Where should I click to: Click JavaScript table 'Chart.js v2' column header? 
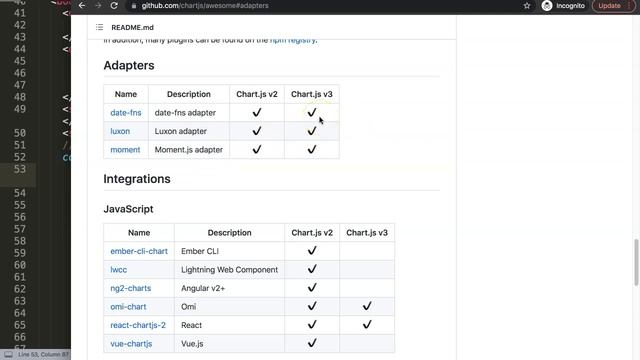312,233
